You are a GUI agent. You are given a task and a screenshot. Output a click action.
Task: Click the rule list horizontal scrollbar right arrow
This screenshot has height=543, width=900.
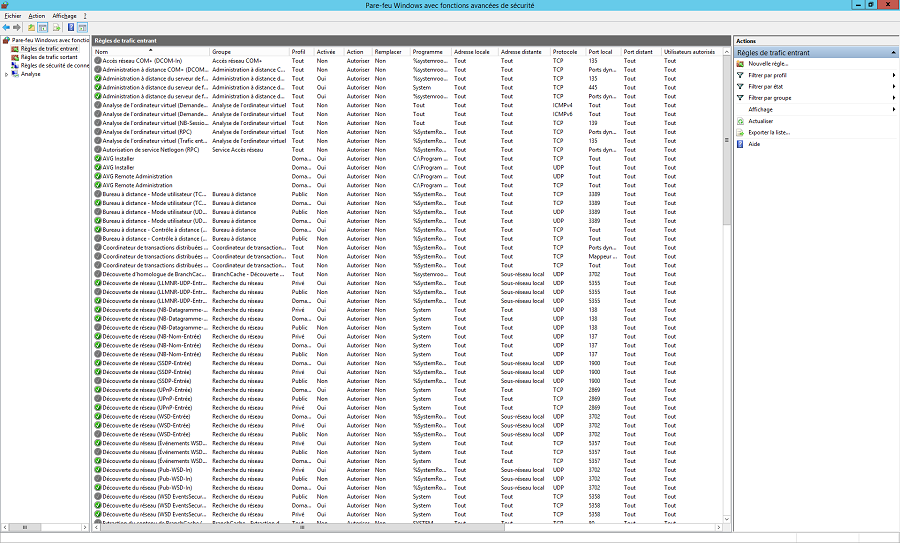(718, 527)
